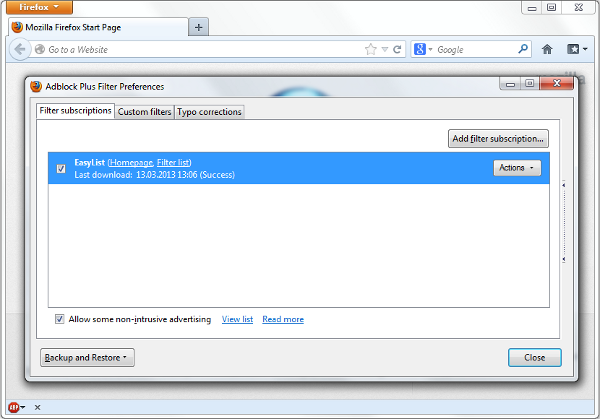Switch to the Custom filters tab

click(x=145, y=112)
